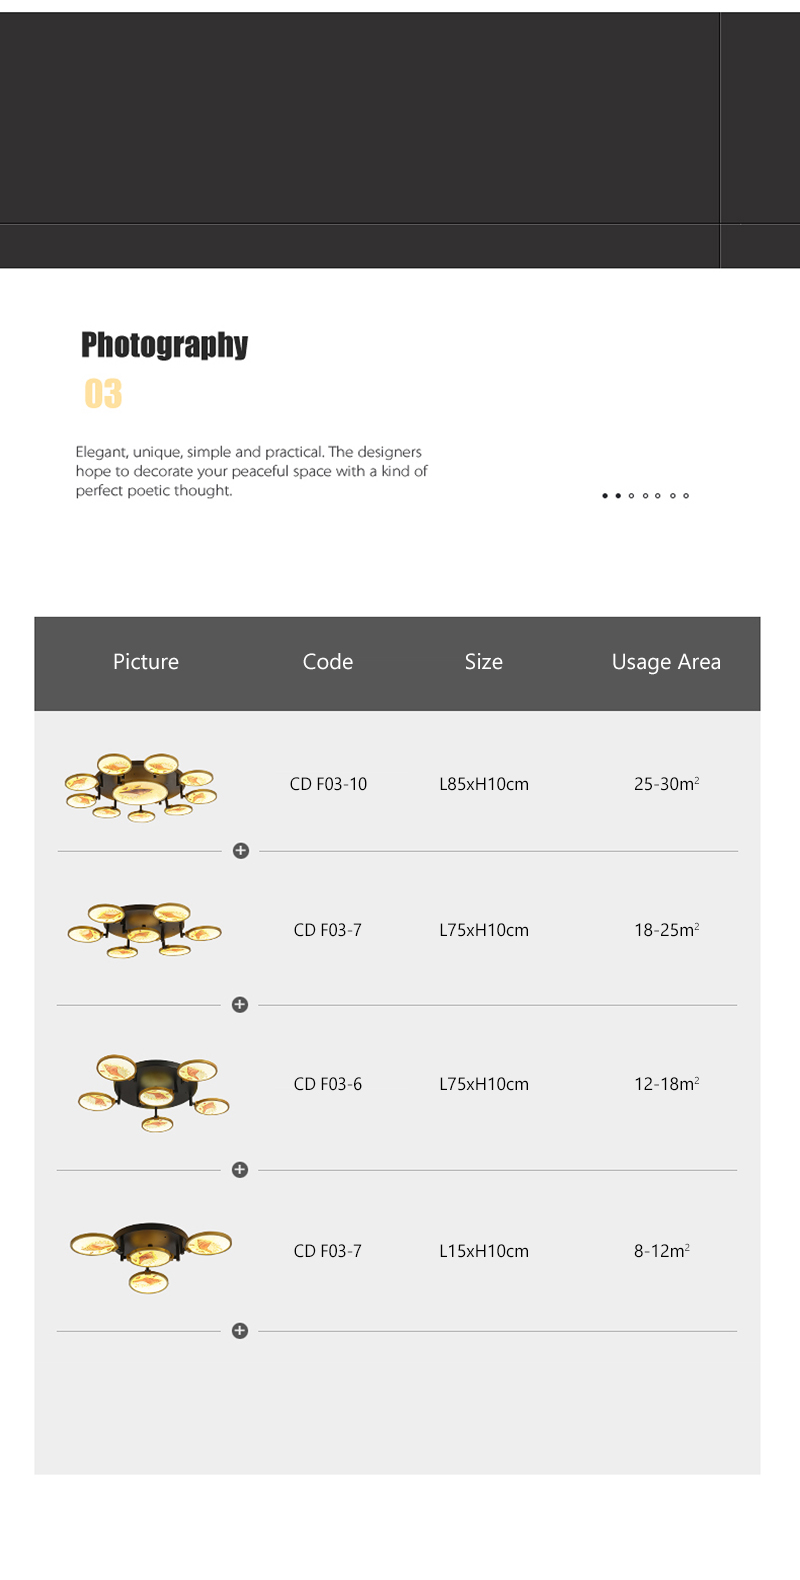Click the CD F03-10 product code
This screenshot has height=1580, width=800.
tap(328, 784)
